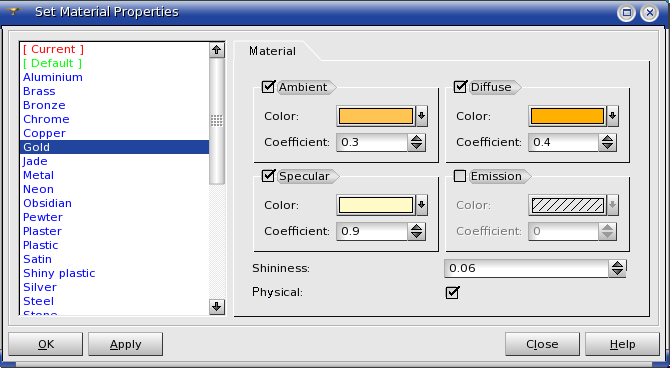Open the Diffuse color dropdown arrow
671x369 pixels.
tap(613, 116)
